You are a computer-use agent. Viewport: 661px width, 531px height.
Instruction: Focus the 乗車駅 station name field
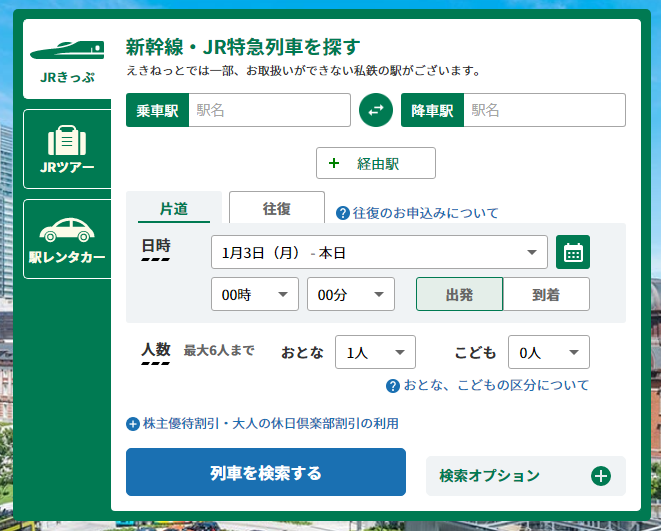click(269, 110)
